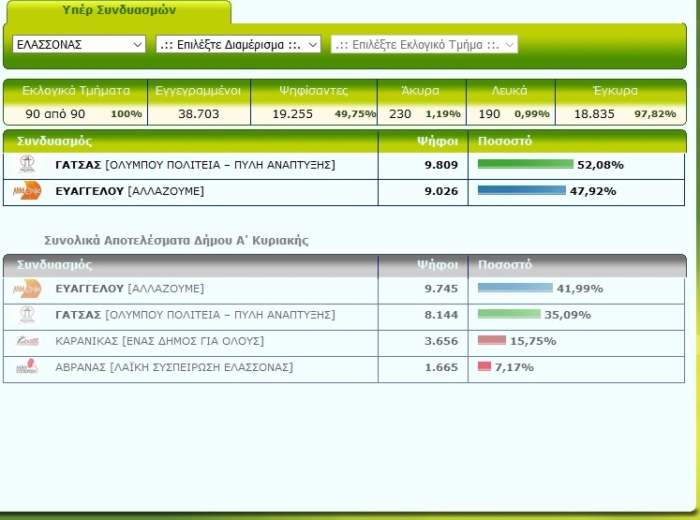Click ΓΑΤΣΑΣ name in the top runoff table

tap(195, 164)
